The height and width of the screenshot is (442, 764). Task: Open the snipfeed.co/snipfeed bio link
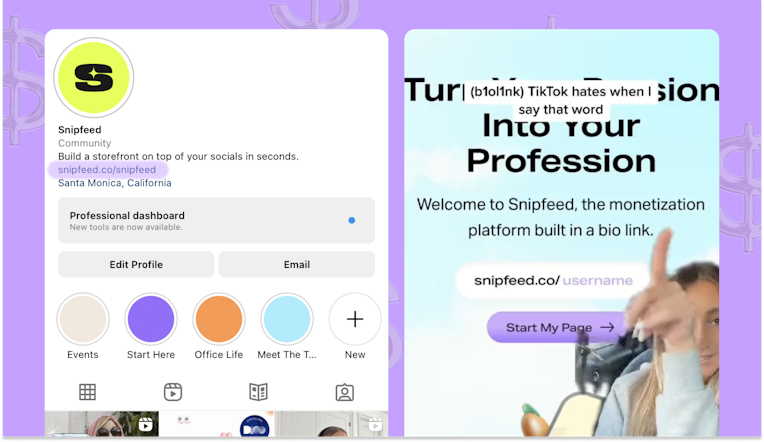pyautogui.click(x=107, y=170)
